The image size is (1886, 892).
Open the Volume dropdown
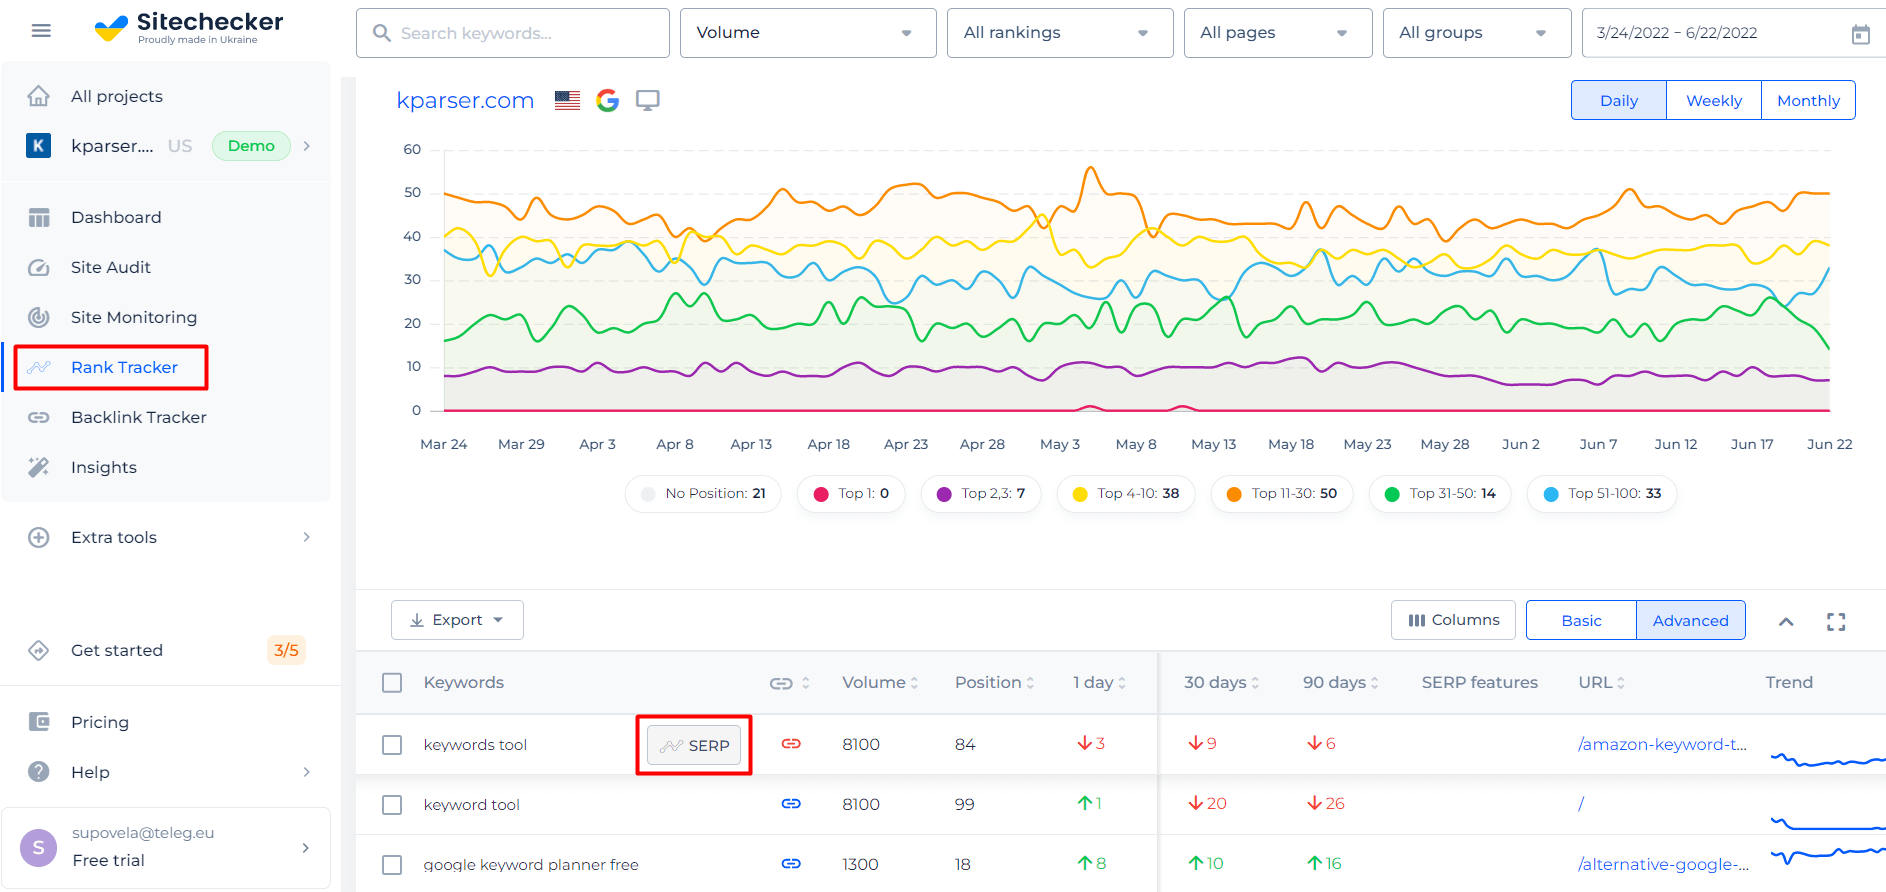(808, 33)
